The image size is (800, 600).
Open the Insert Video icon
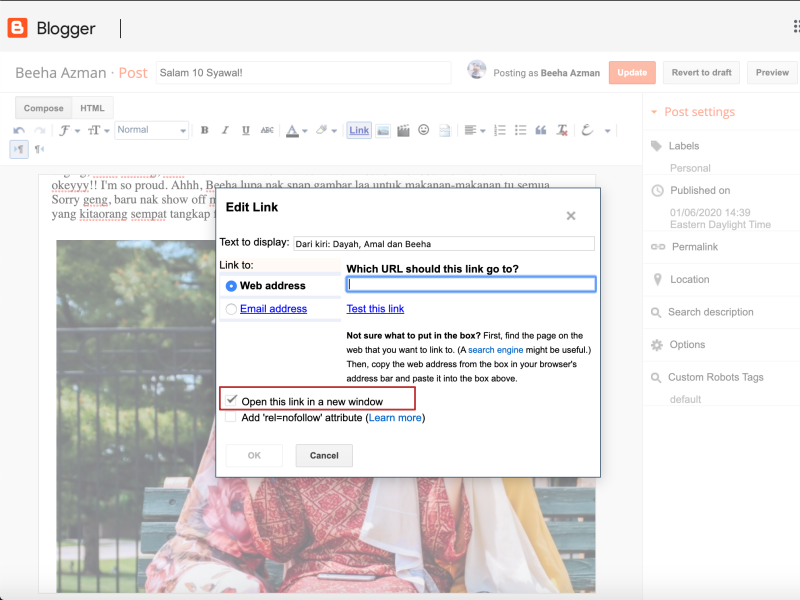[x=405, y=130]
